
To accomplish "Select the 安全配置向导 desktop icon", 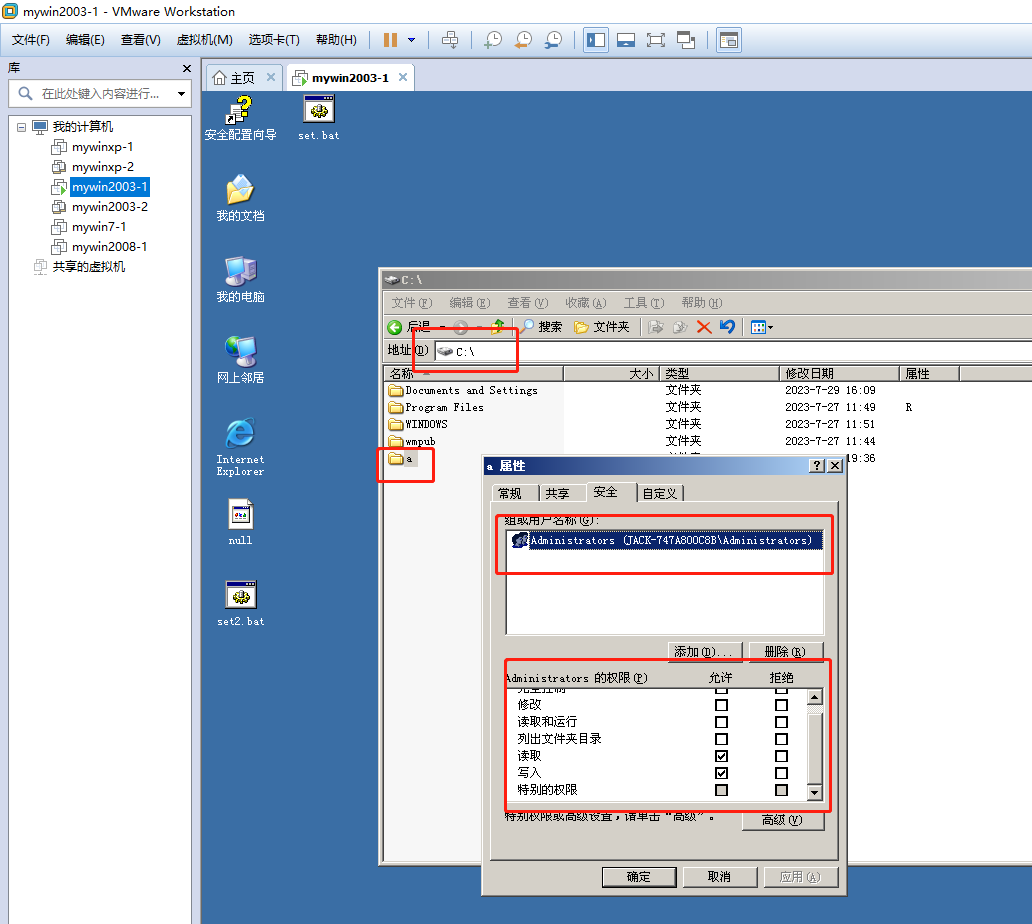I will [240, 118].
